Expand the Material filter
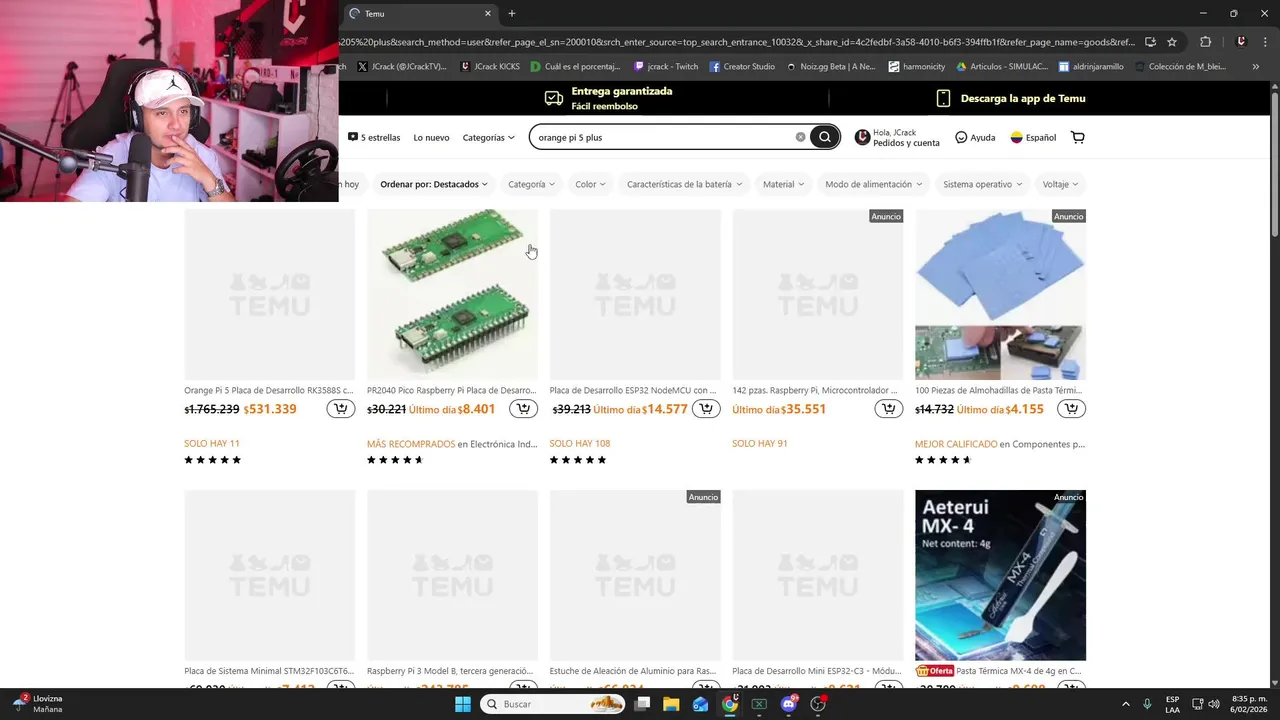Viewport: 1280px width, 720px height. (x=783, y=184)
